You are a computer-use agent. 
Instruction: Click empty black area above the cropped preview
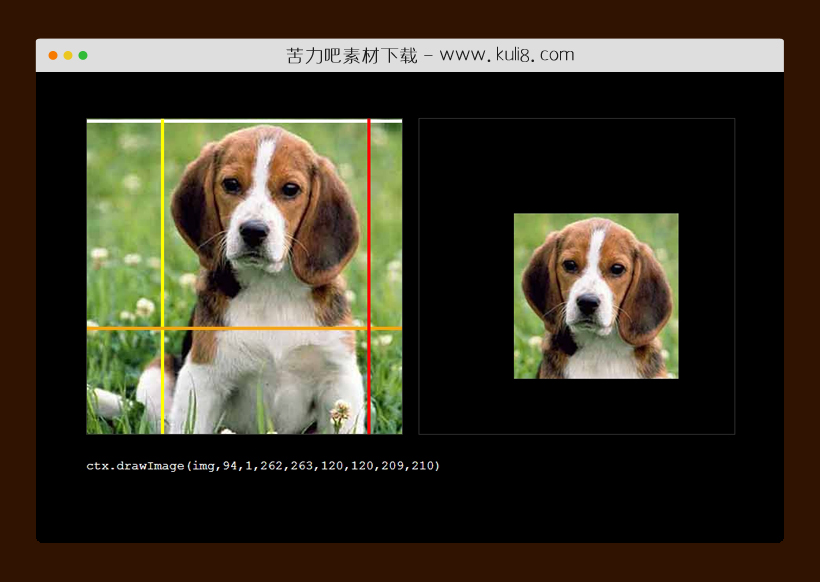576,165
